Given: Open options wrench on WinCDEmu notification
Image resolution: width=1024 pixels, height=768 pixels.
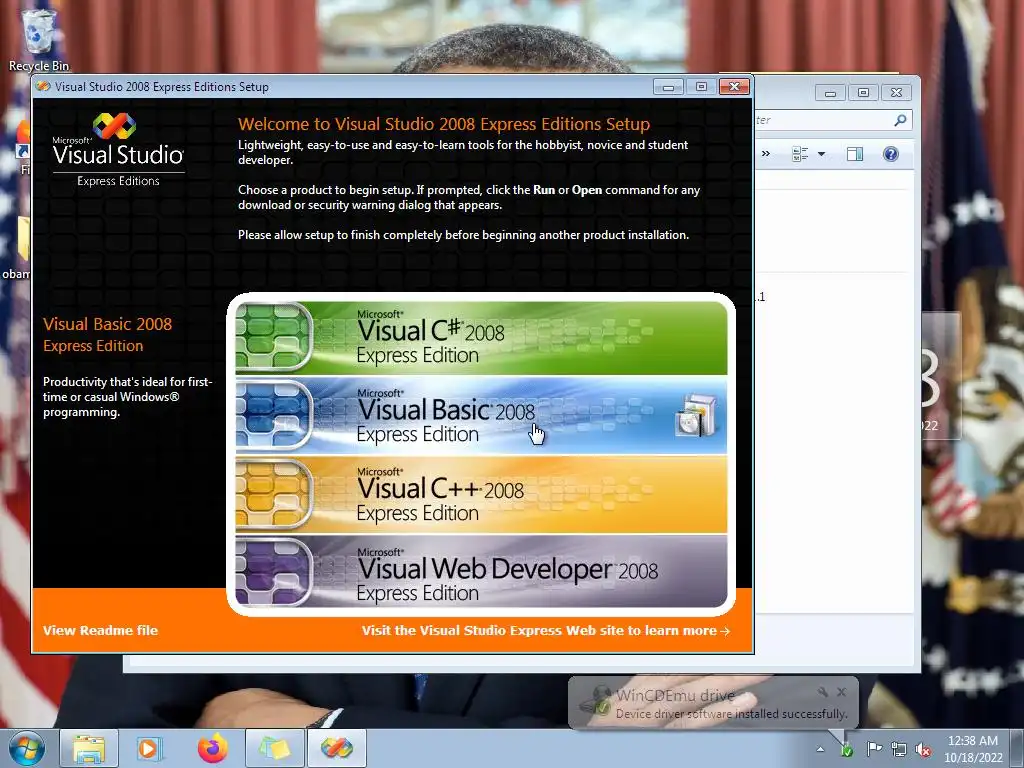Looking at the screenshot, I should (823, 692).
